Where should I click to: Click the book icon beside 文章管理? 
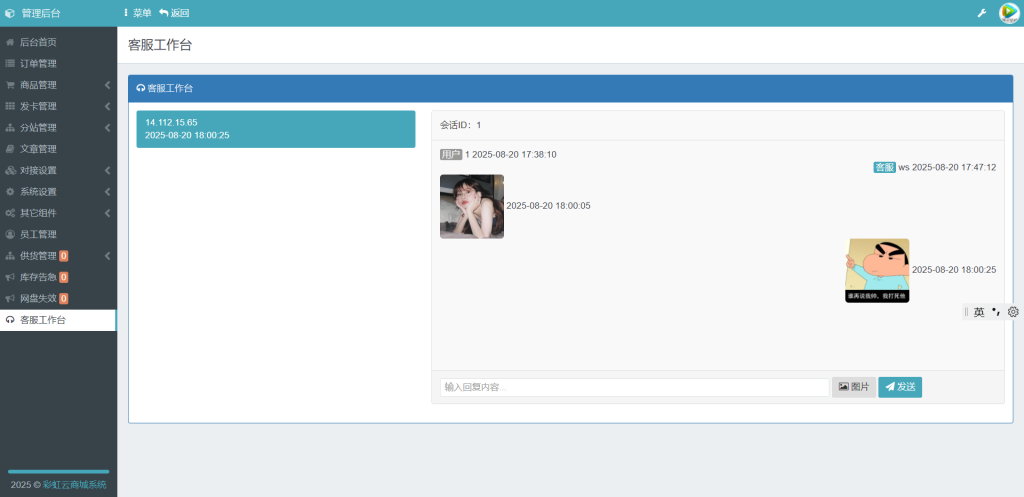coord(10,149)
